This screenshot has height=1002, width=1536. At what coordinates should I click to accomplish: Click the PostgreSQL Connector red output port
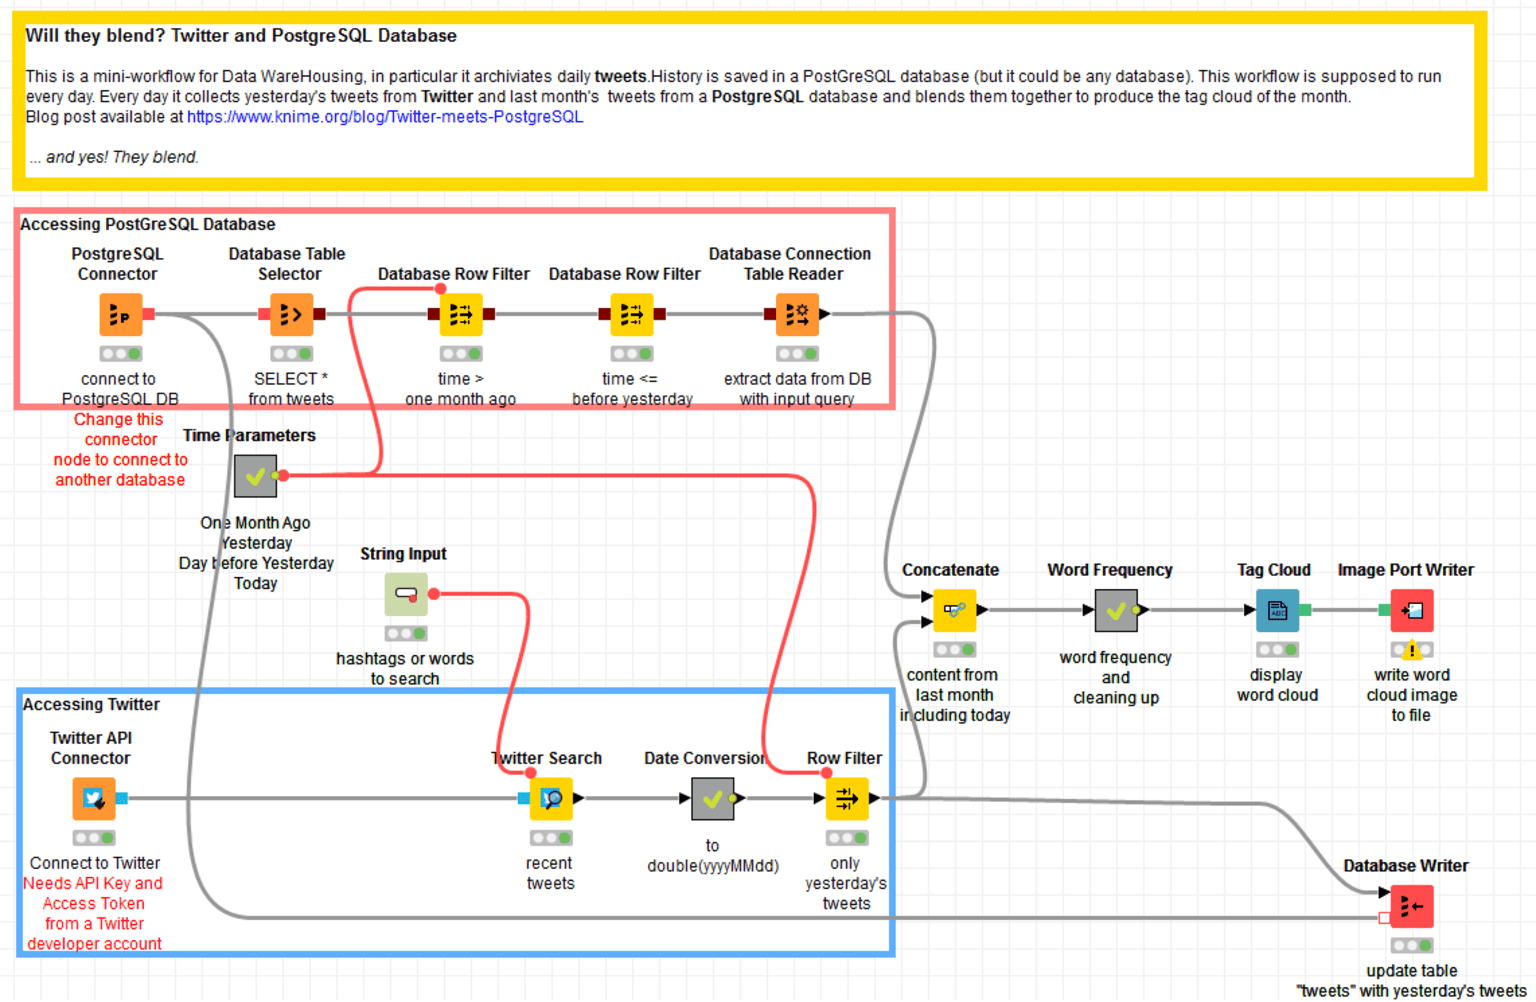coord(149,315)
